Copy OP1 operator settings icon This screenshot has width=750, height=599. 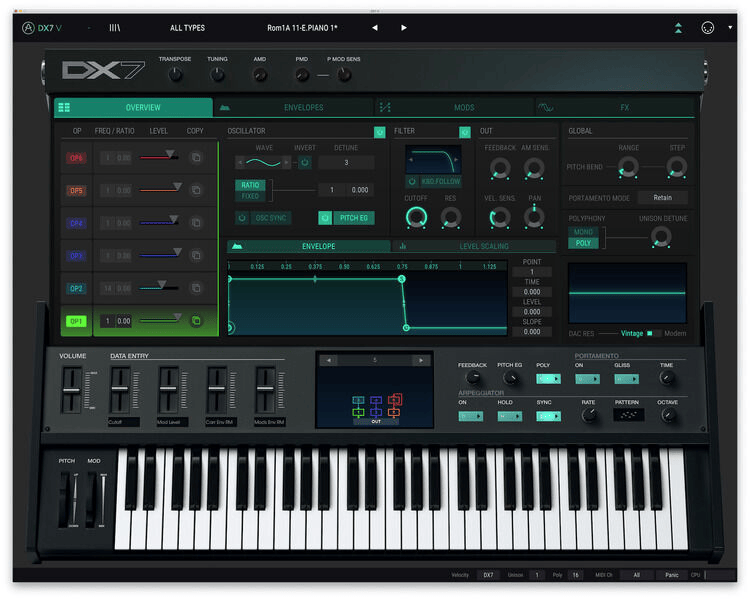196,321
